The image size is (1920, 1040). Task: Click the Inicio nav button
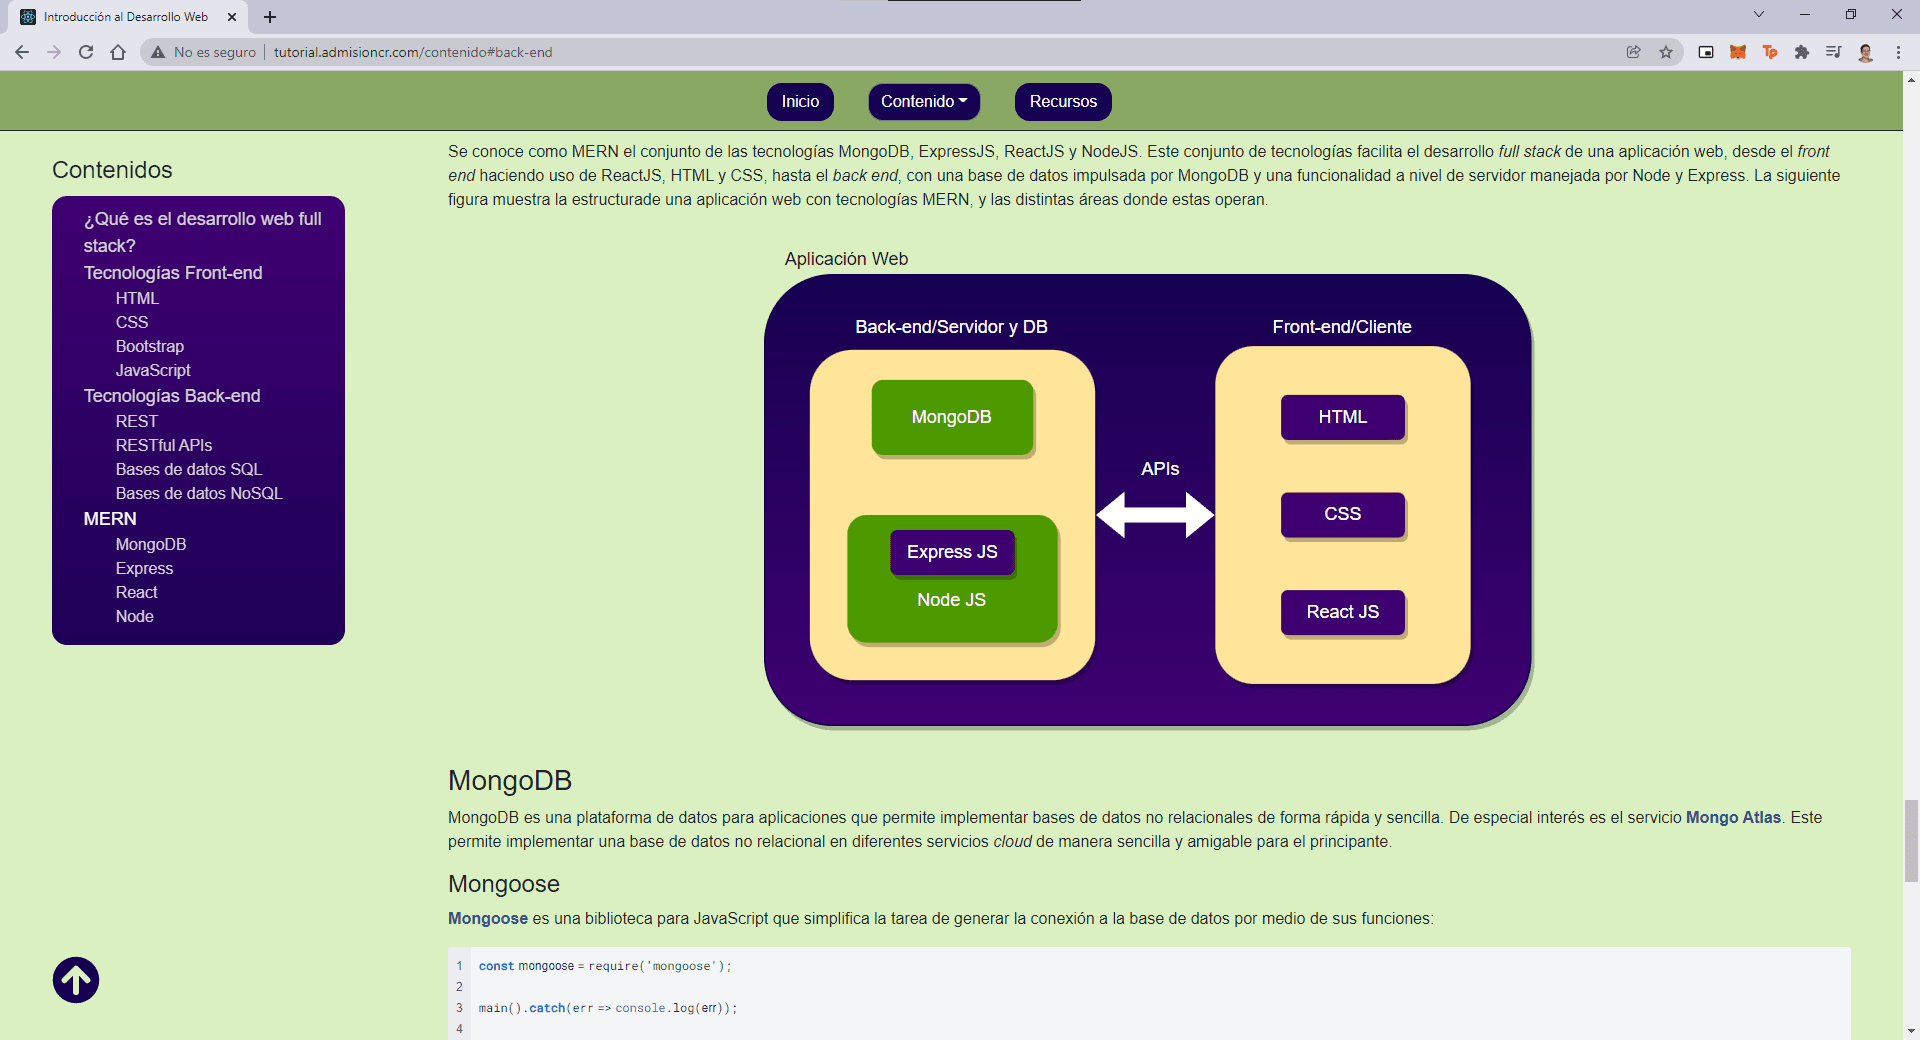click(x=800, y=102)
